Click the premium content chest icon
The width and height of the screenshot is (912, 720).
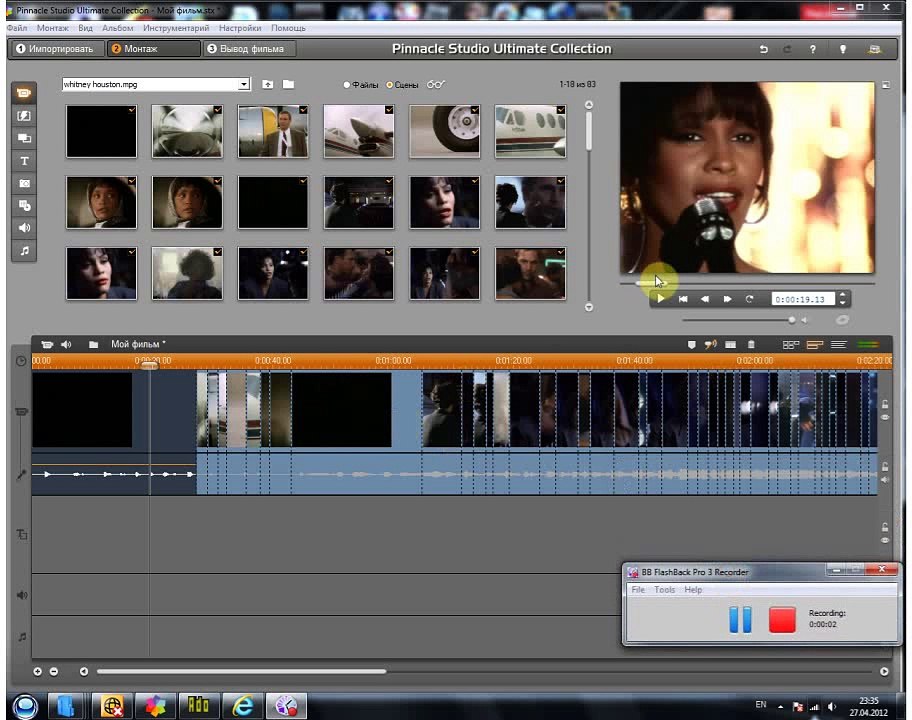[x=874, y=49]
